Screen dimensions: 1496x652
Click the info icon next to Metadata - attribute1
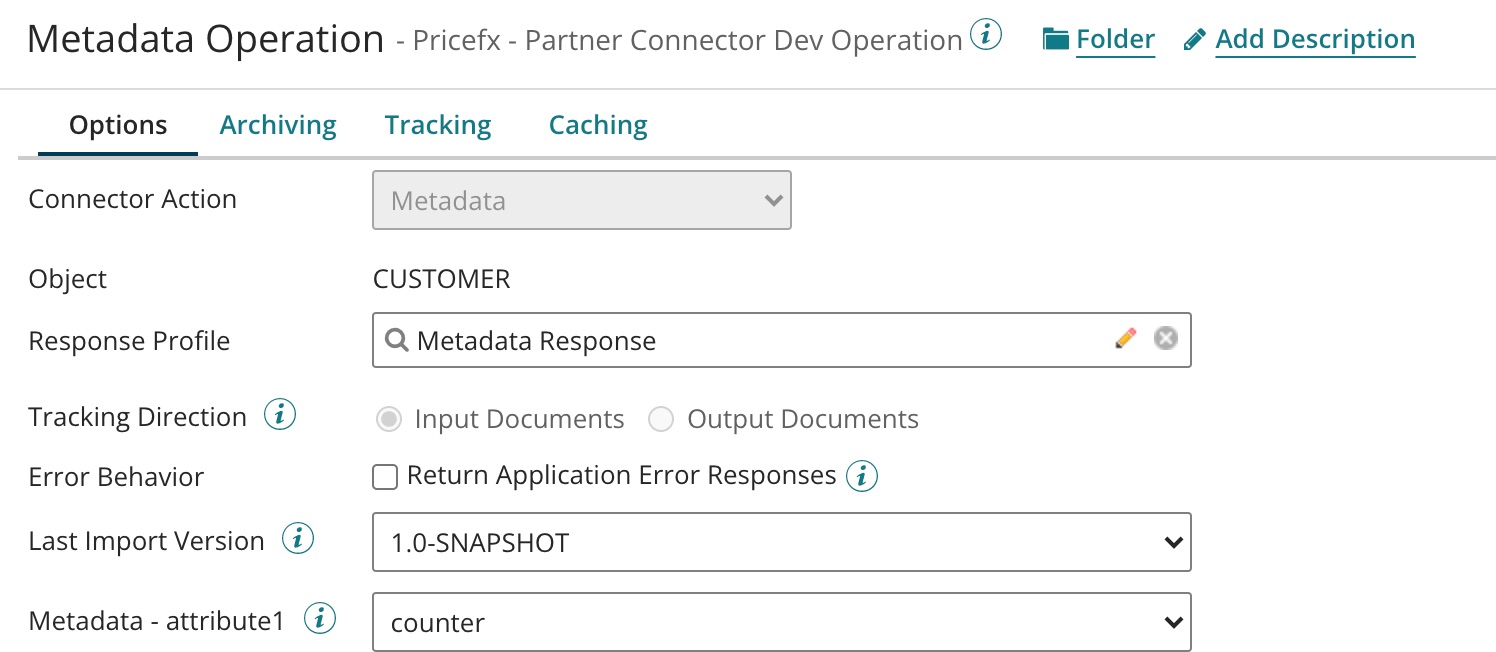pos(319,618)
